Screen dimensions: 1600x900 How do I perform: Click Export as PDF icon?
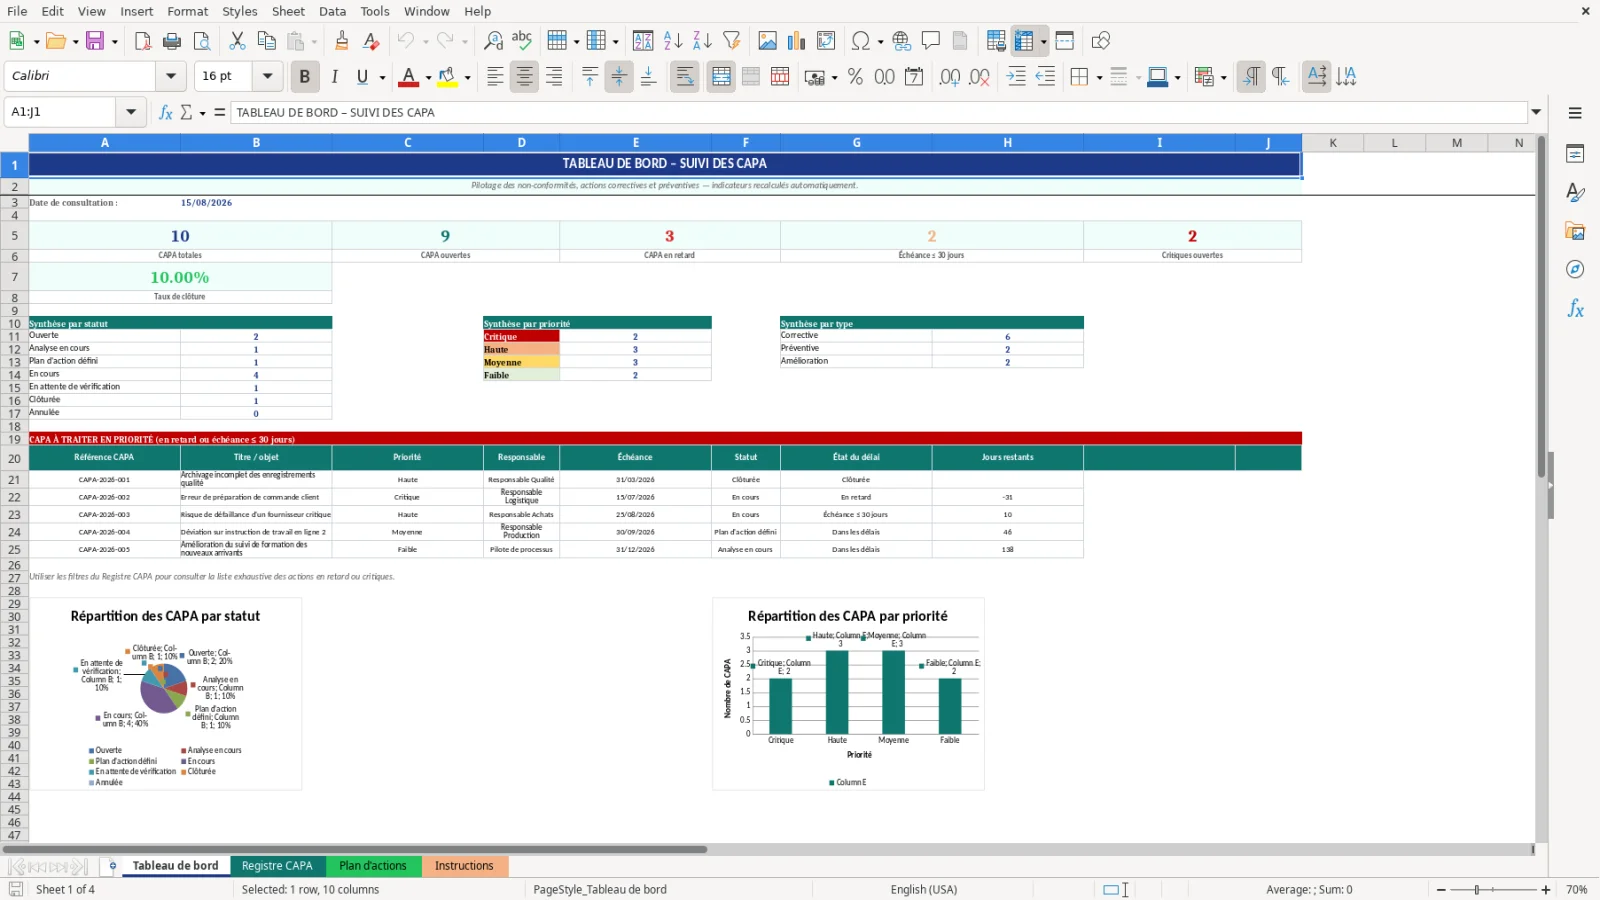[x=143, y=41]
